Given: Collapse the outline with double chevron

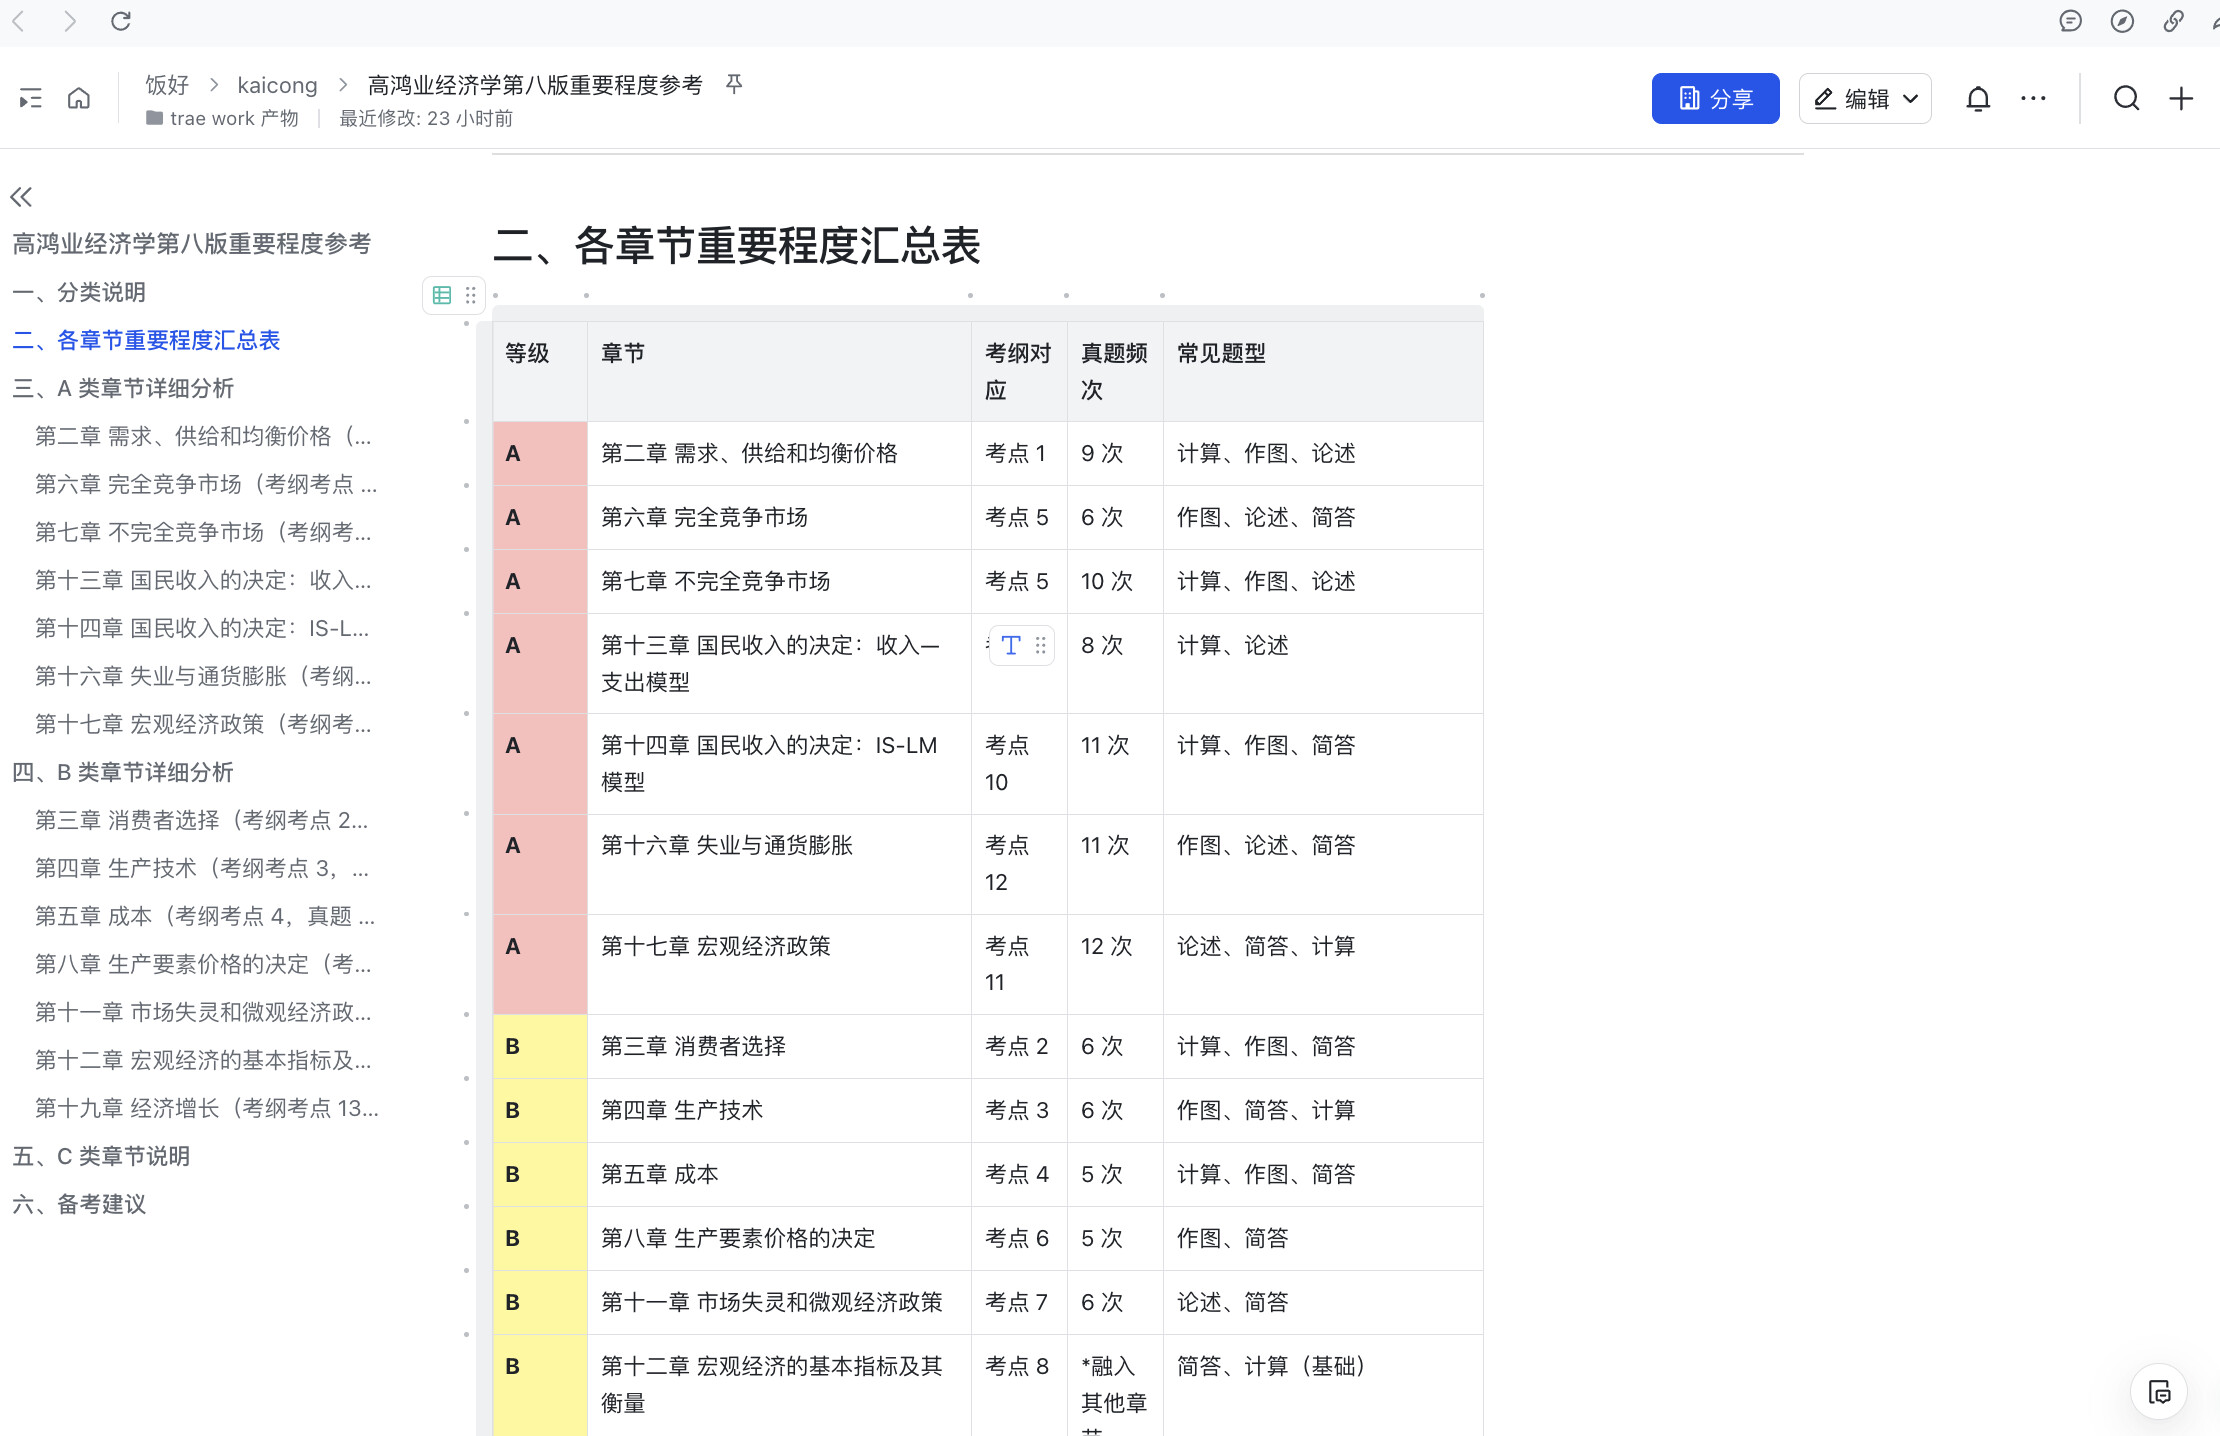Looking at the screenshot, I should (x=21, y=197).
